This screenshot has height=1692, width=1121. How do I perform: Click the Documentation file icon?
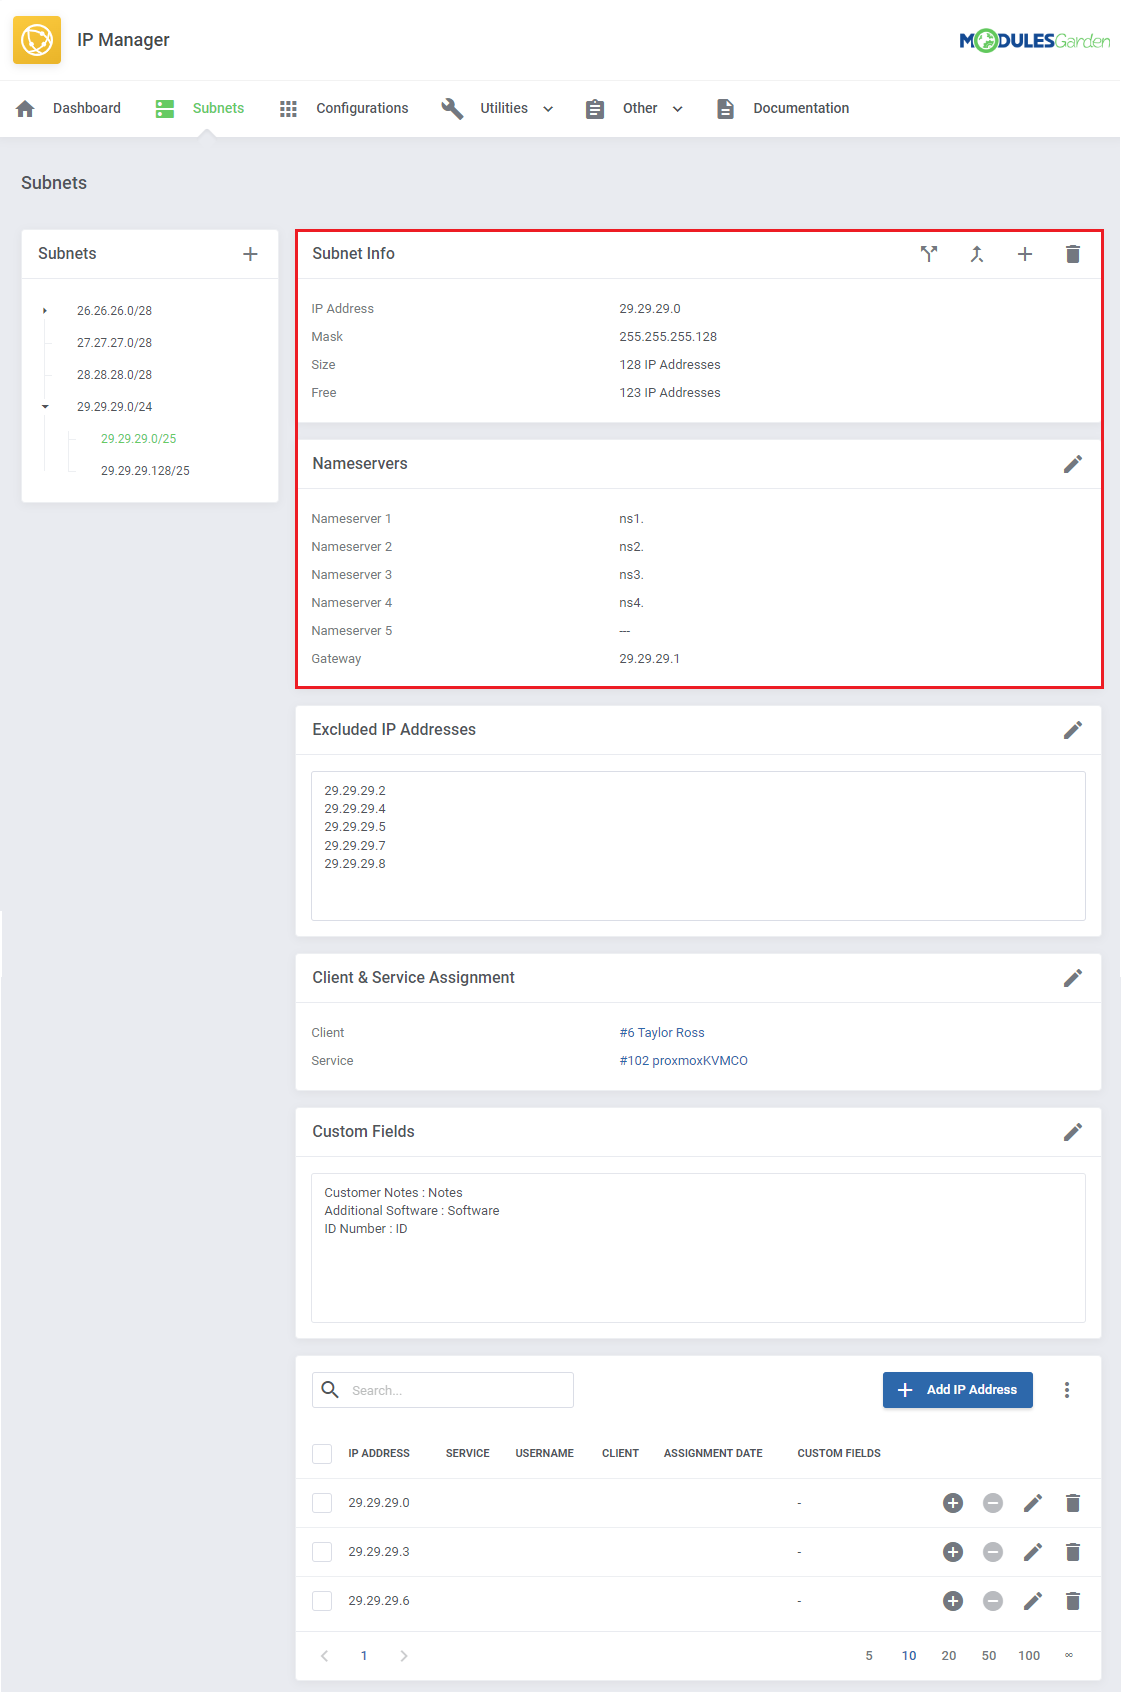click(x=726, y=108)
